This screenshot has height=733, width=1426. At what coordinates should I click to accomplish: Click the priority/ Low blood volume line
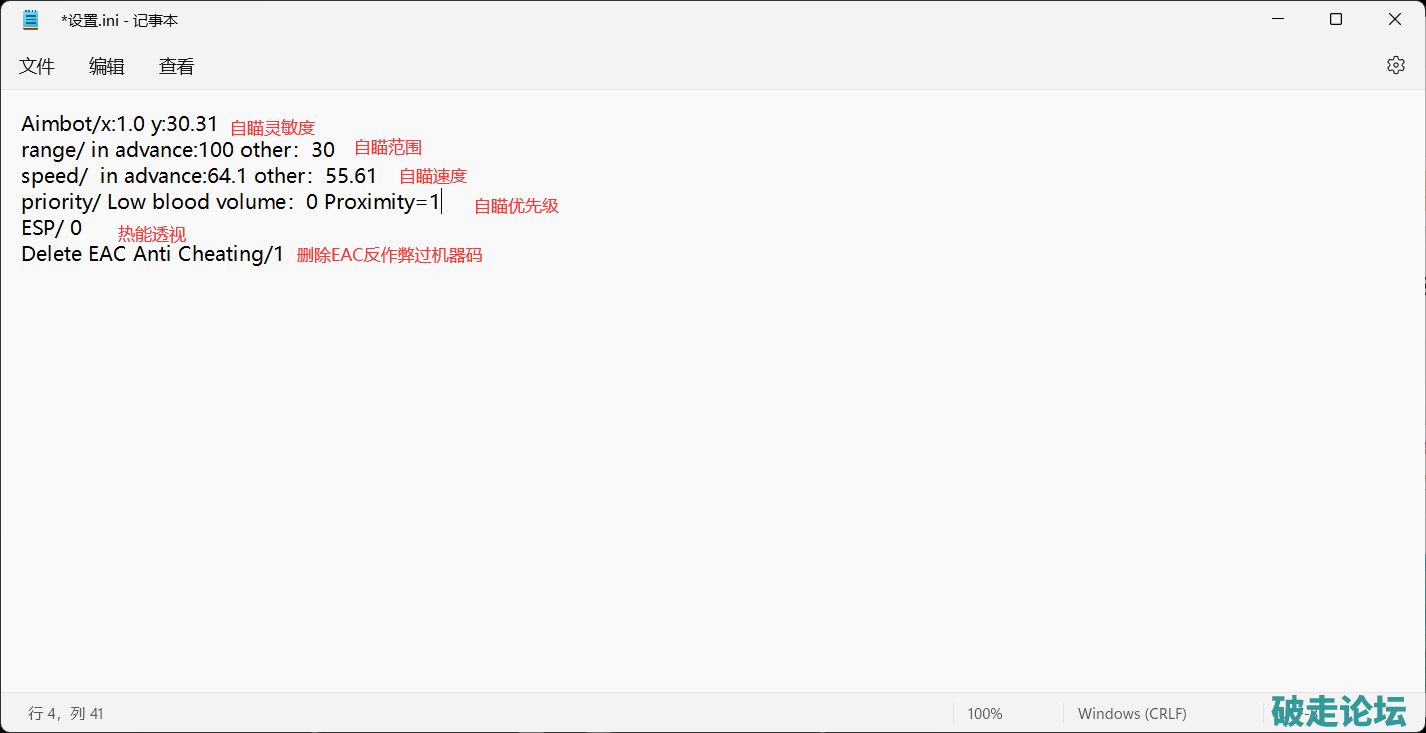click(230, 202)
